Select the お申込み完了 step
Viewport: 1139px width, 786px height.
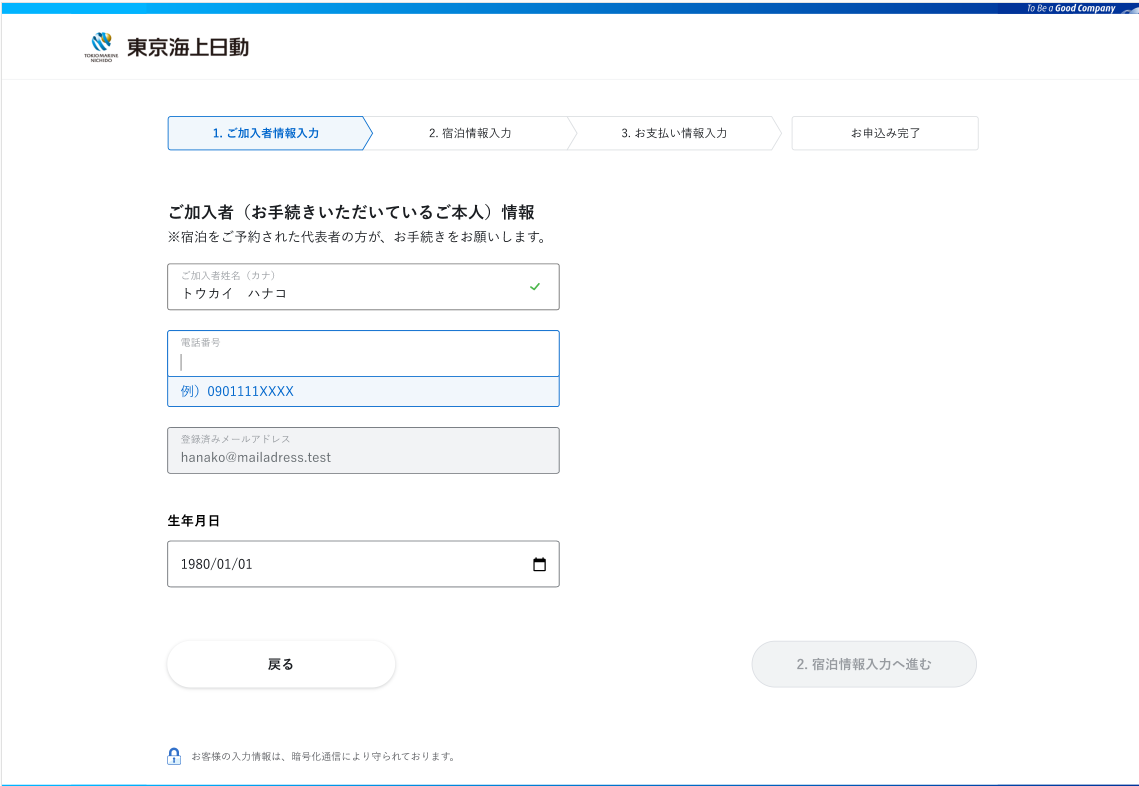point(885,133)
